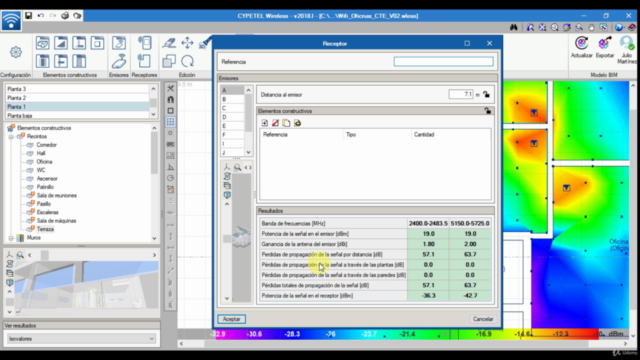Screen dimensions: 640x360
Task: Click the Tipo column header
Action: (377, 135)
